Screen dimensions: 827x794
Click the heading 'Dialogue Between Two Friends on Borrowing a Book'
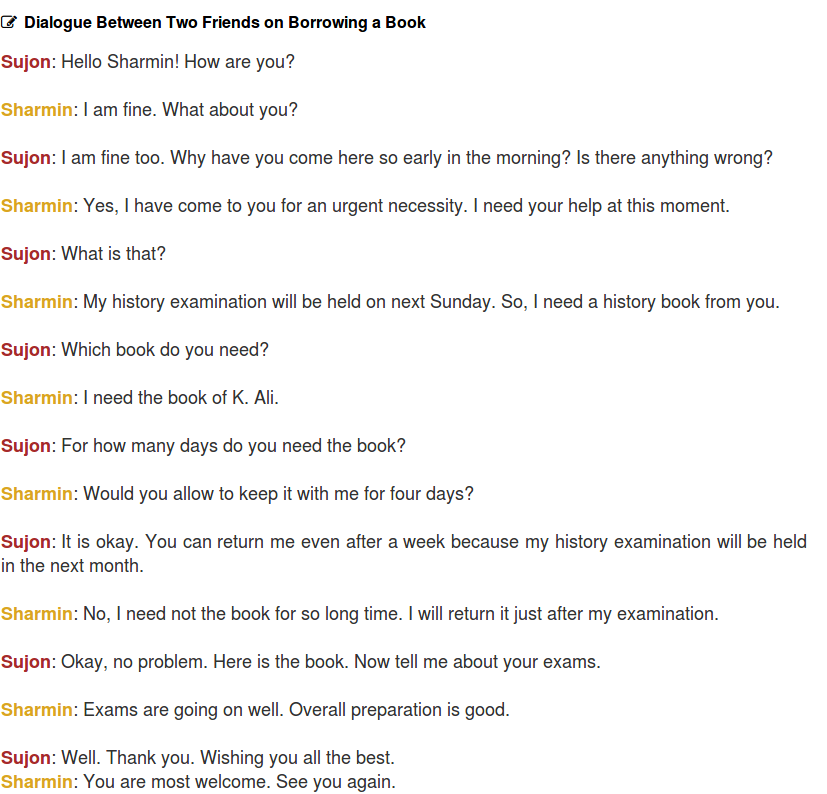[x=225, y=23]
